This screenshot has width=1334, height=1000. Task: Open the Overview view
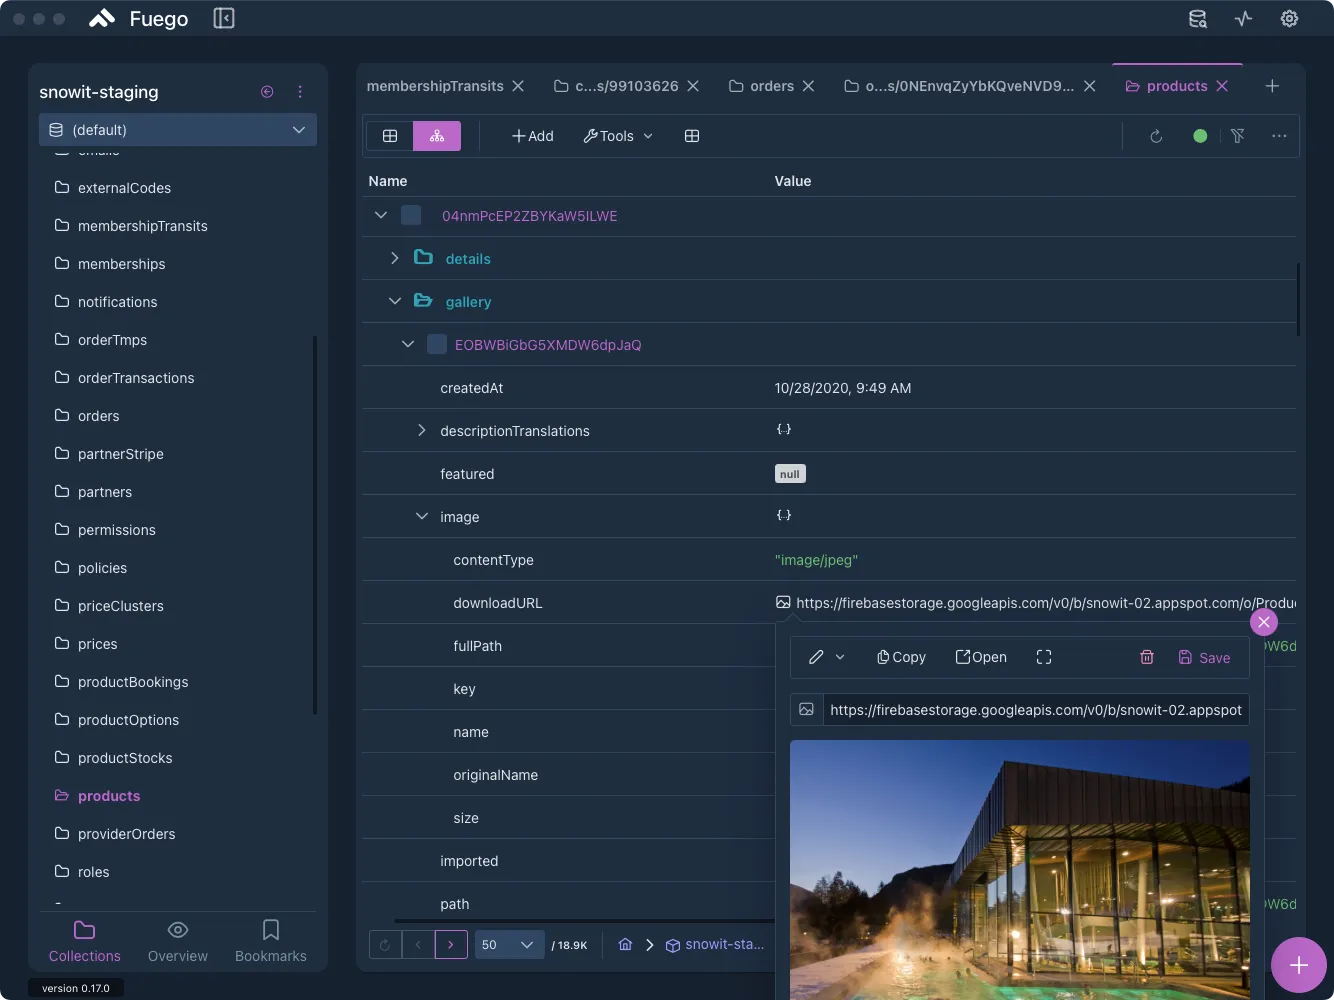point(178,942)
